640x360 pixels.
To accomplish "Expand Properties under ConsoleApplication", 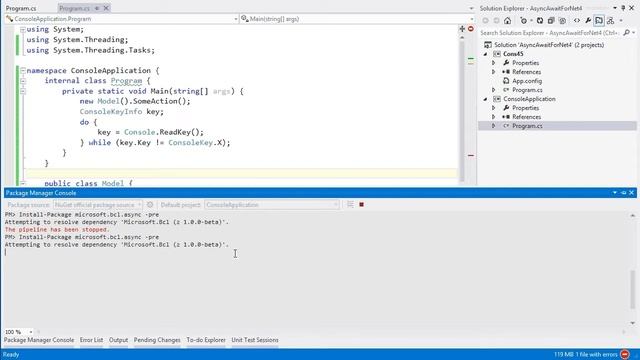I will tap(493, 108).
